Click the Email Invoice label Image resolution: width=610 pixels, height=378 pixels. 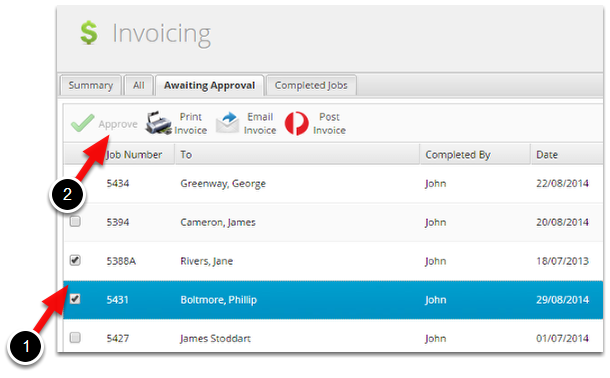pos(260,123)
